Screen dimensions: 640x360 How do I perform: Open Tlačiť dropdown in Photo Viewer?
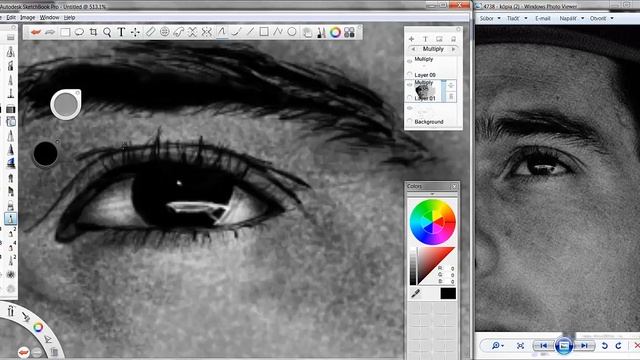pyautogui.click(x=517, y=18)
